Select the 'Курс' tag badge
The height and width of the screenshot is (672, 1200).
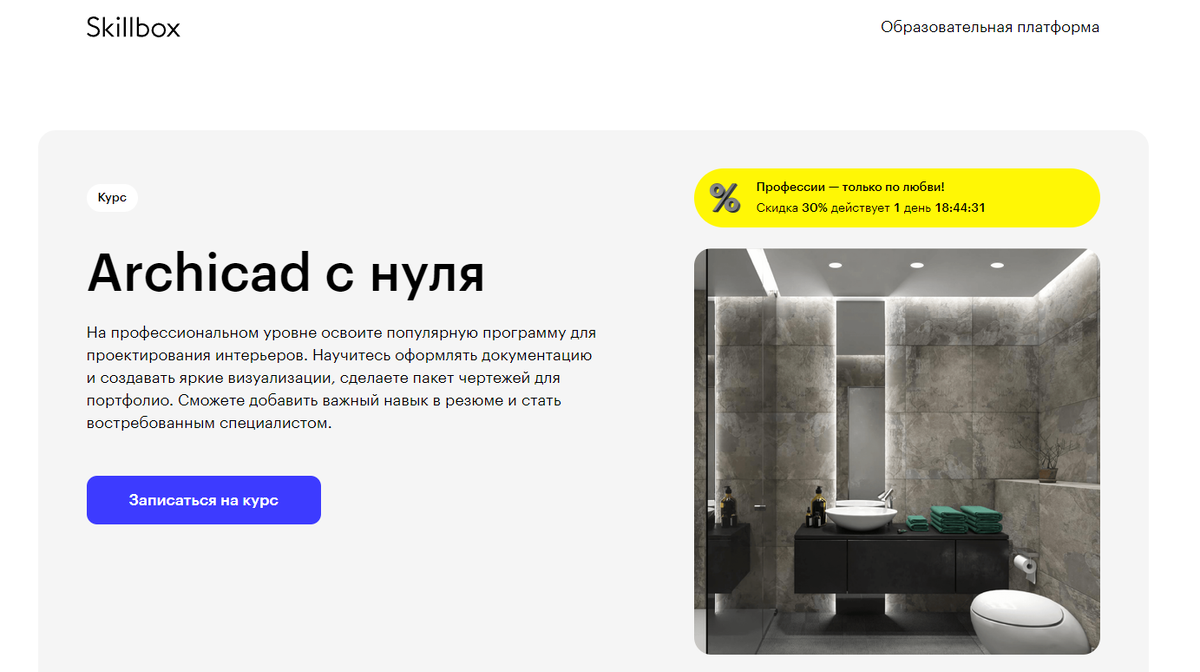[x=112, y=198]
